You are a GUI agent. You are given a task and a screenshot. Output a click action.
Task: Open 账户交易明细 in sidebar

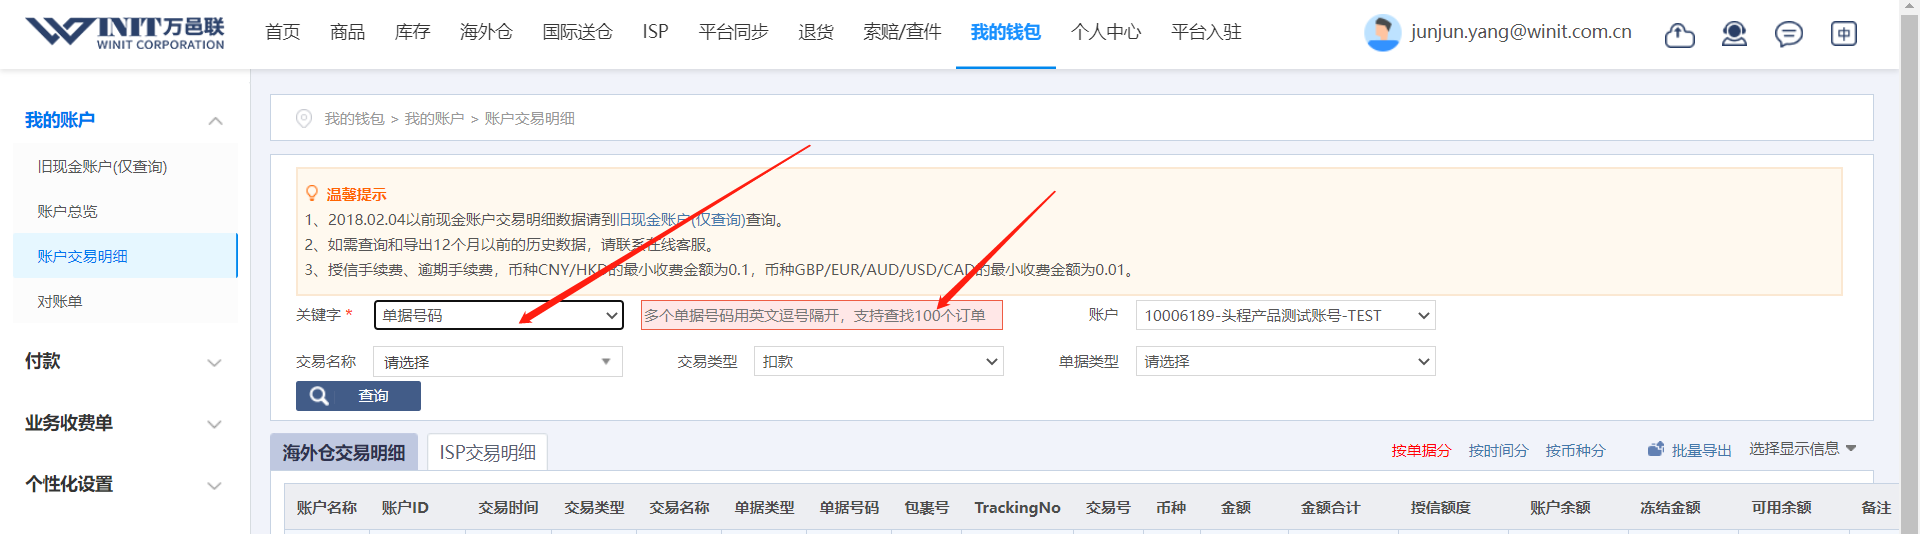125,256
